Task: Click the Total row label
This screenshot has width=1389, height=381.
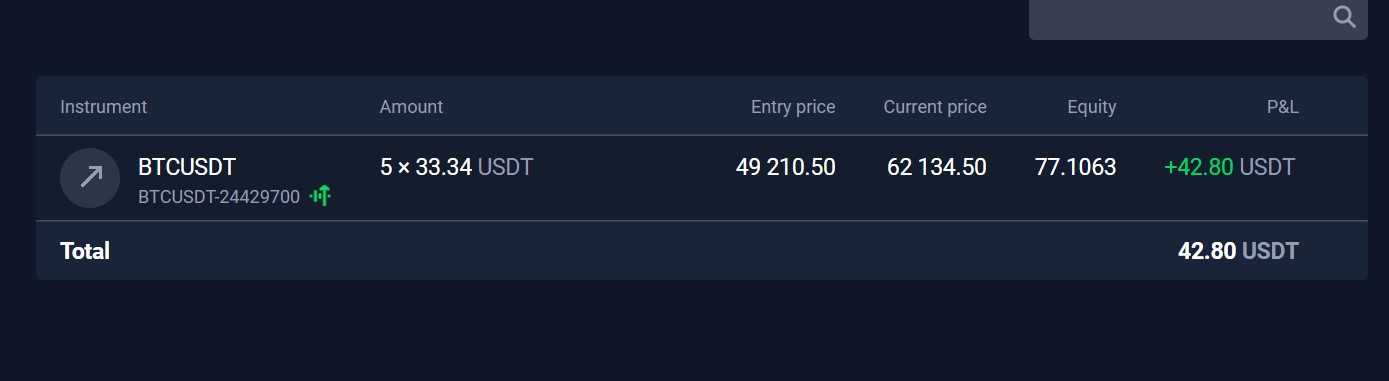Action: [x=85, y=251]
